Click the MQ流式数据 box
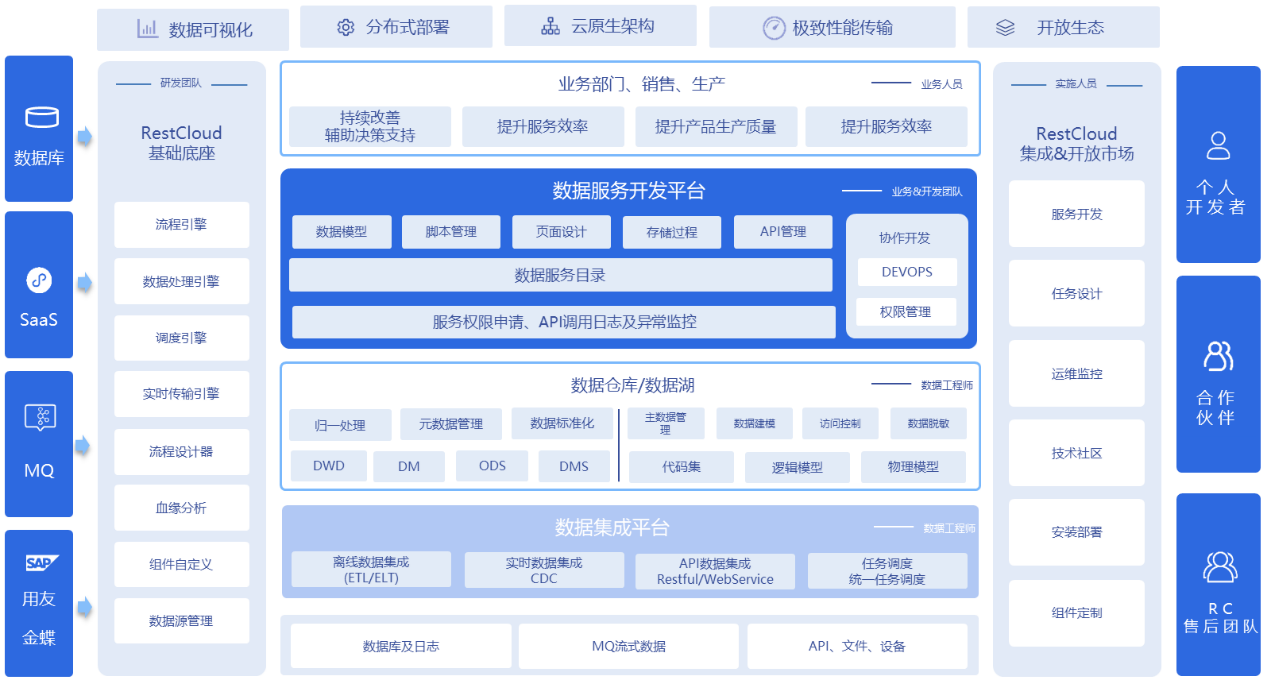The height and width of the screenshot is (680, 1271). [x=629, y=646]
